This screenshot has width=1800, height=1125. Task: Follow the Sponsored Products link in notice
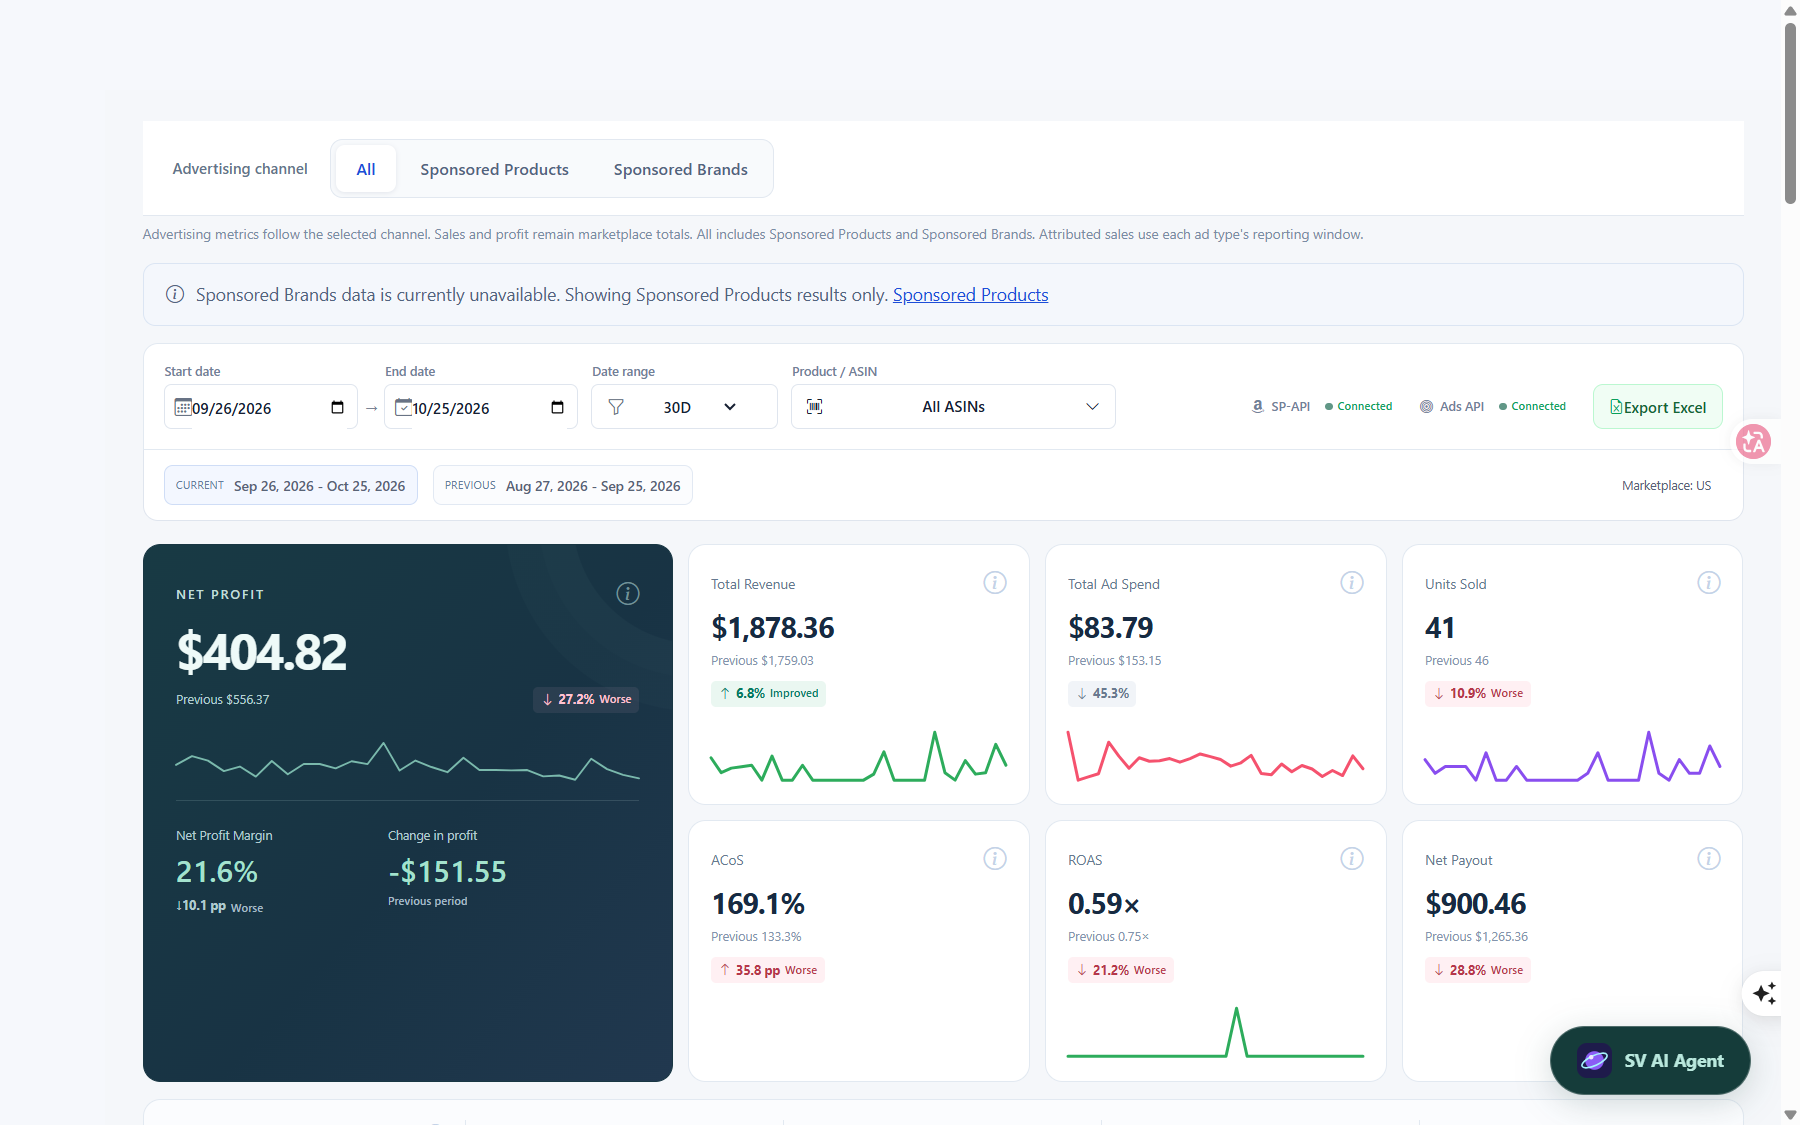pos(970,295)
